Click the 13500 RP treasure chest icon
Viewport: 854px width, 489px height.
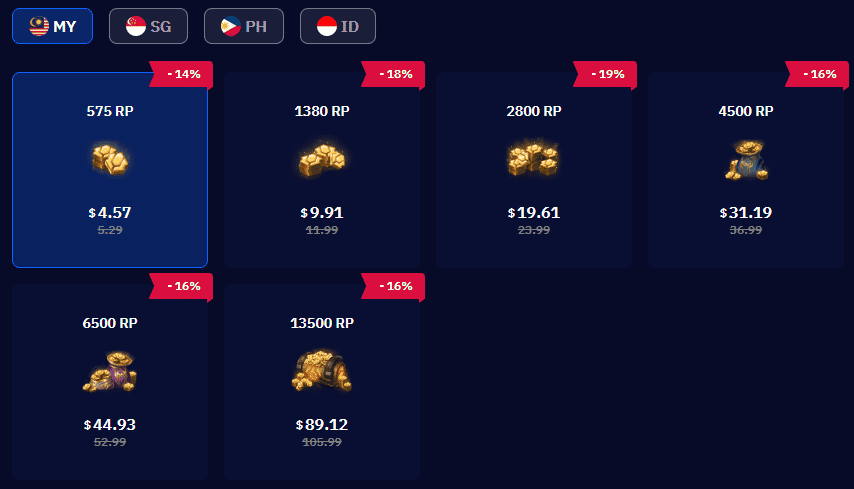coord(322,371)
